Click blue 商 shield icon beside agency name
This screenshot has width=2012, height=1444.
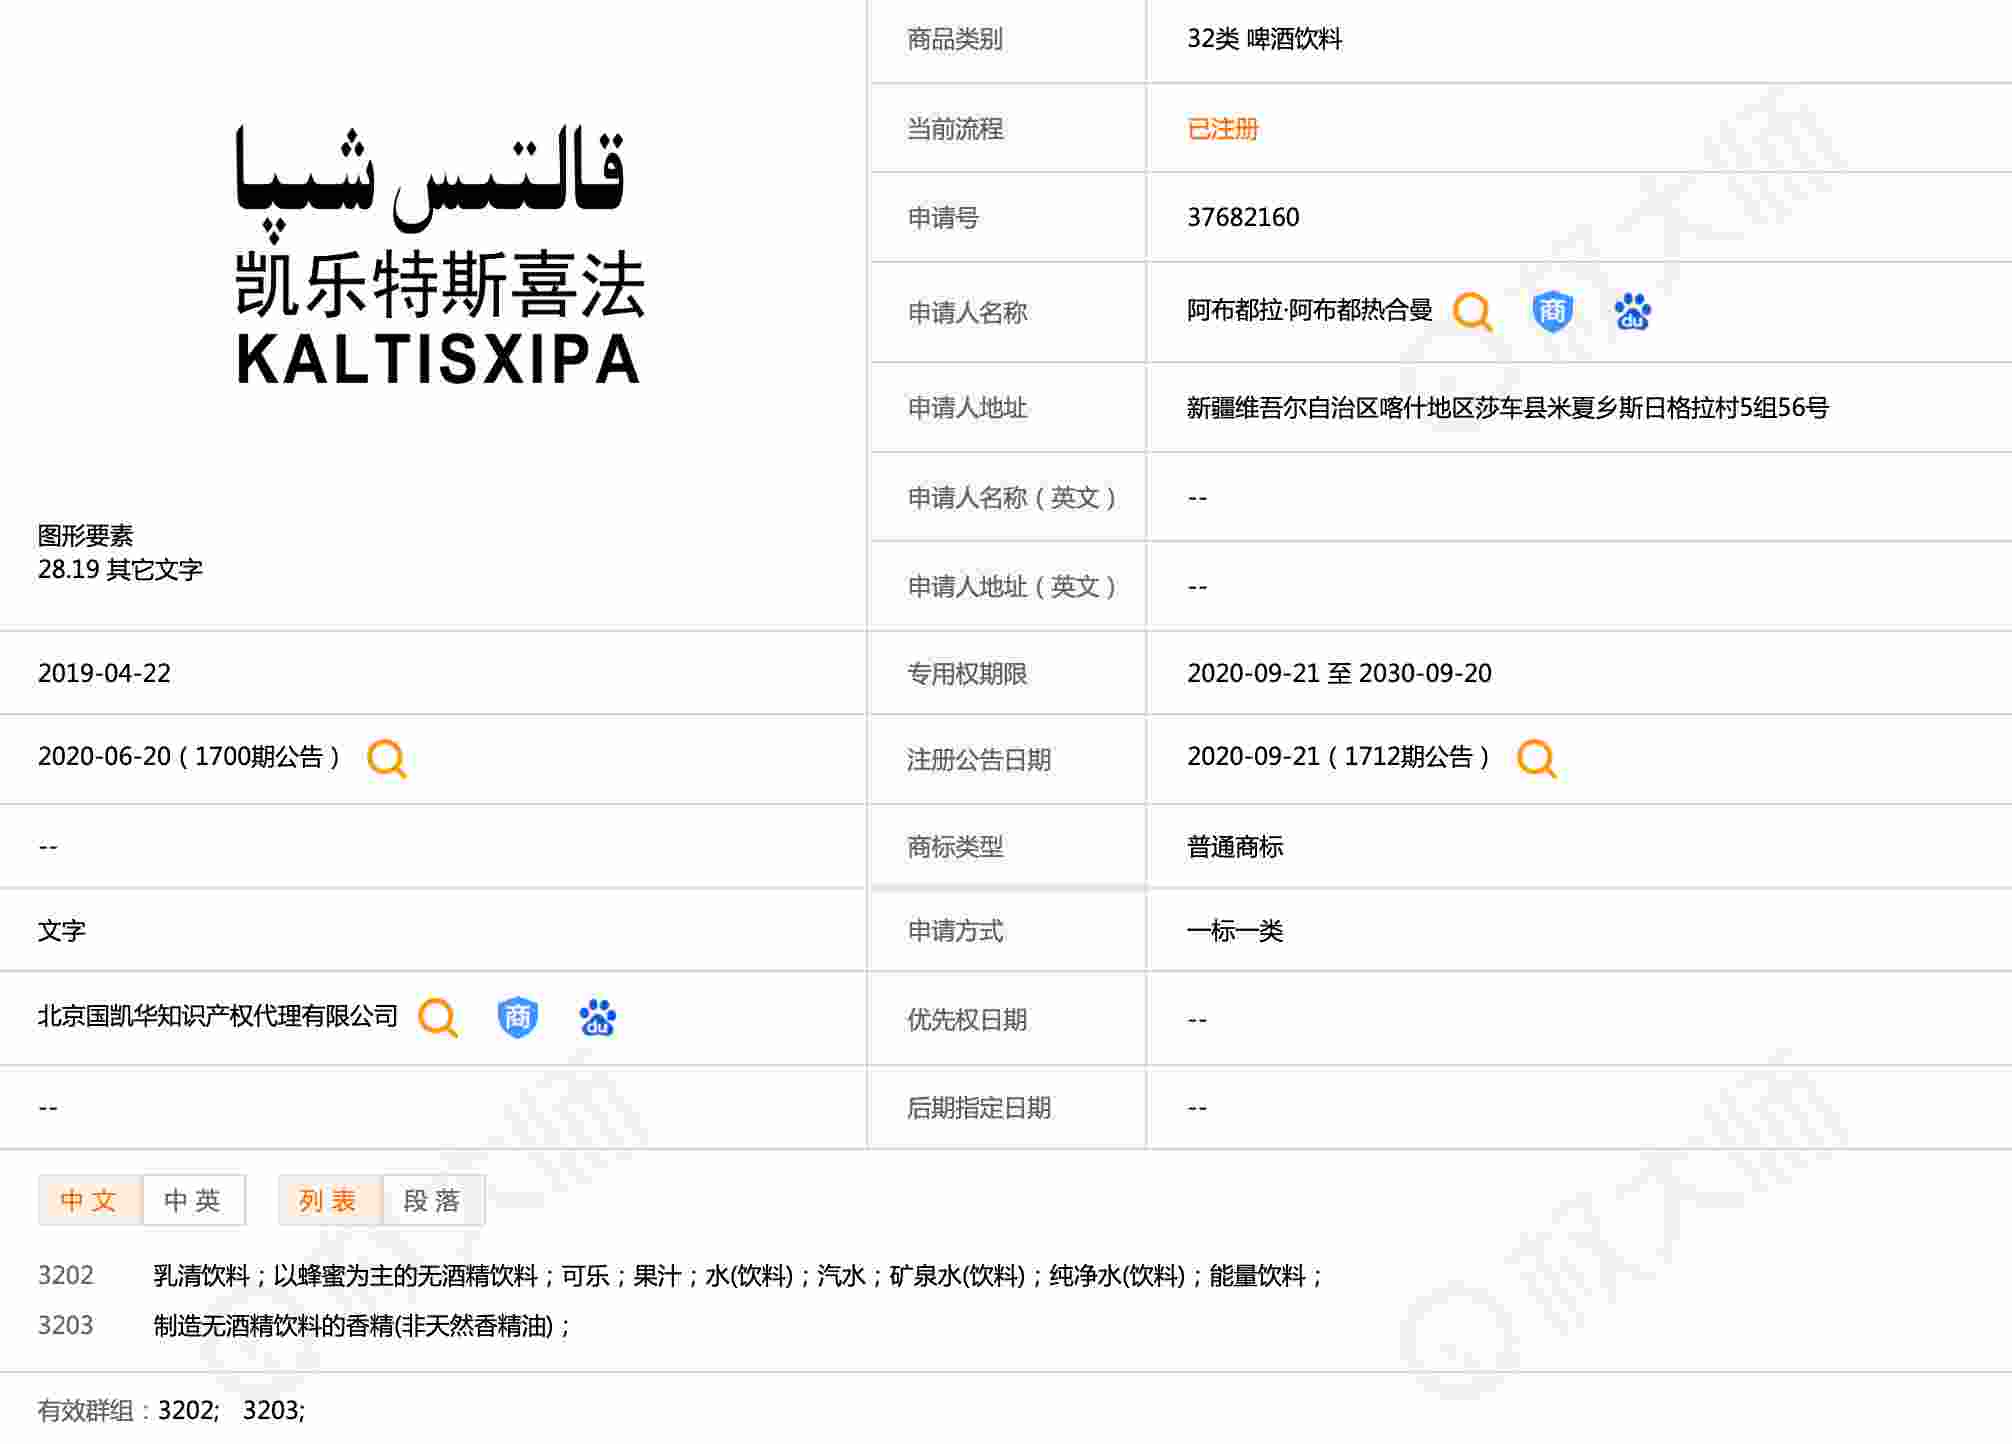517,1018
